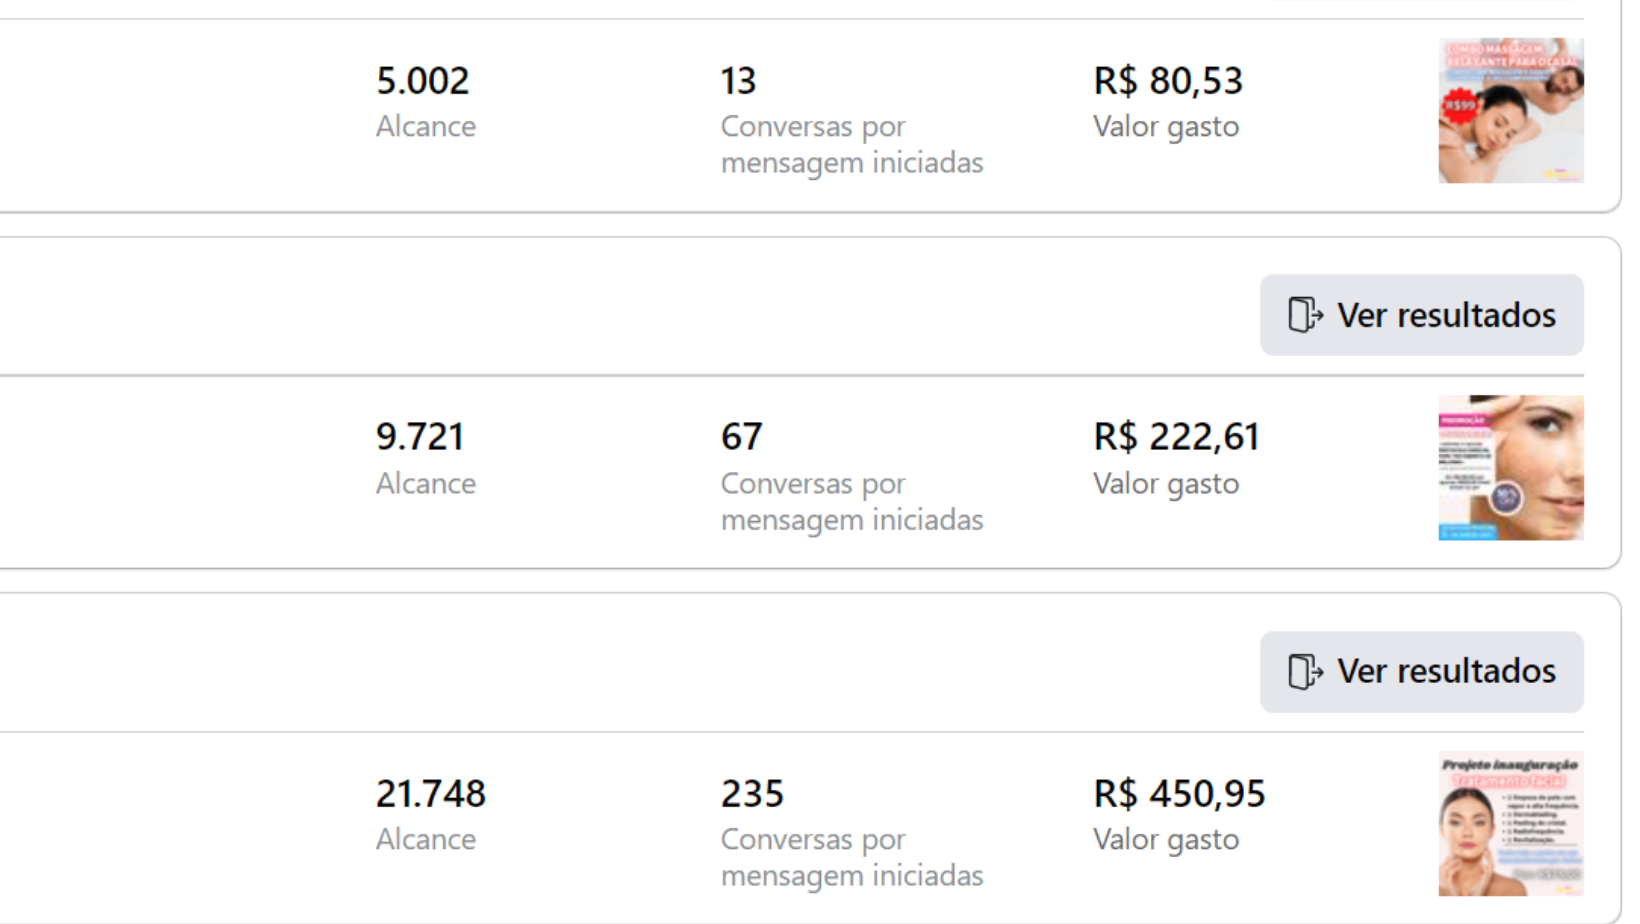Open the Projeto inauguração ad thumbnail

click(1510, 823)
